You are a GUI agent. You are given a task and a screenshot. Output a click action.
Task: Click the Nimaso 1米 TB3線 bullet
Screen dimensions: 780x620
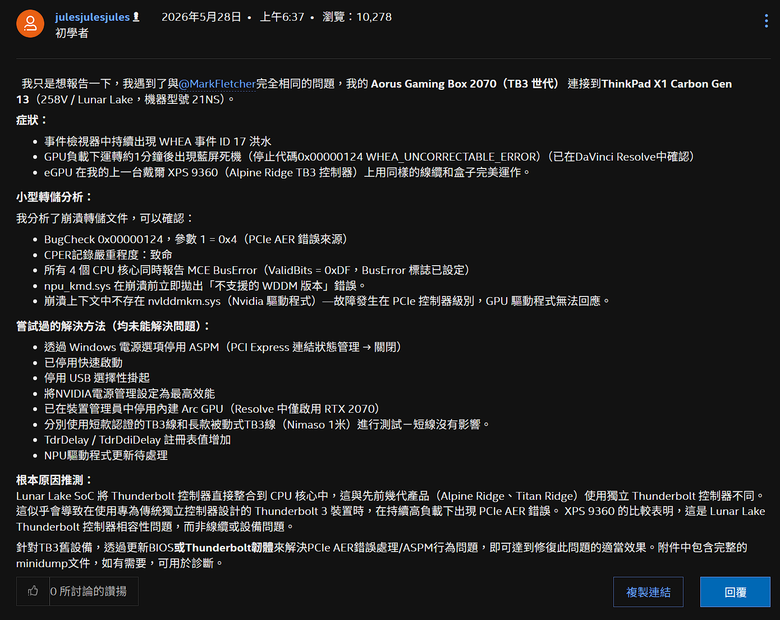[x=267, y=424]
